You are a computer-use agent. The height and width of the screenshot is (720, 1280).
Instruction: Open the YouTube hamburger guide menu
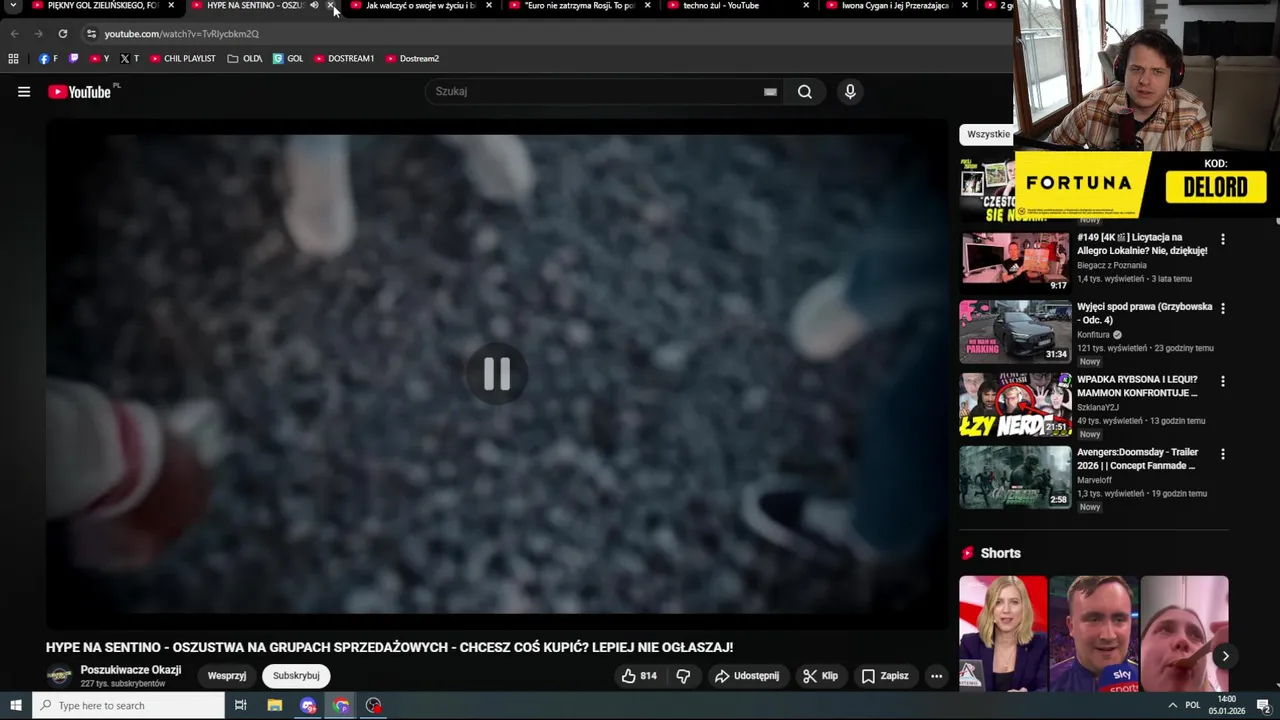24,92
